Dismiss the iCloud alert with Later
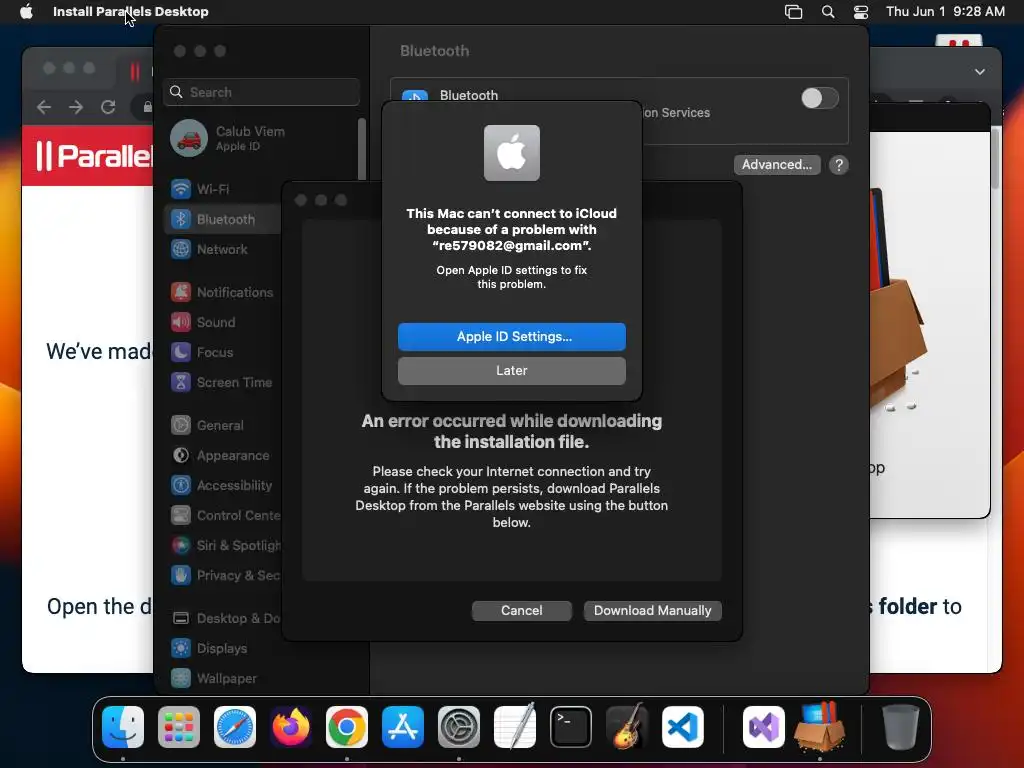 pos(511,370)
